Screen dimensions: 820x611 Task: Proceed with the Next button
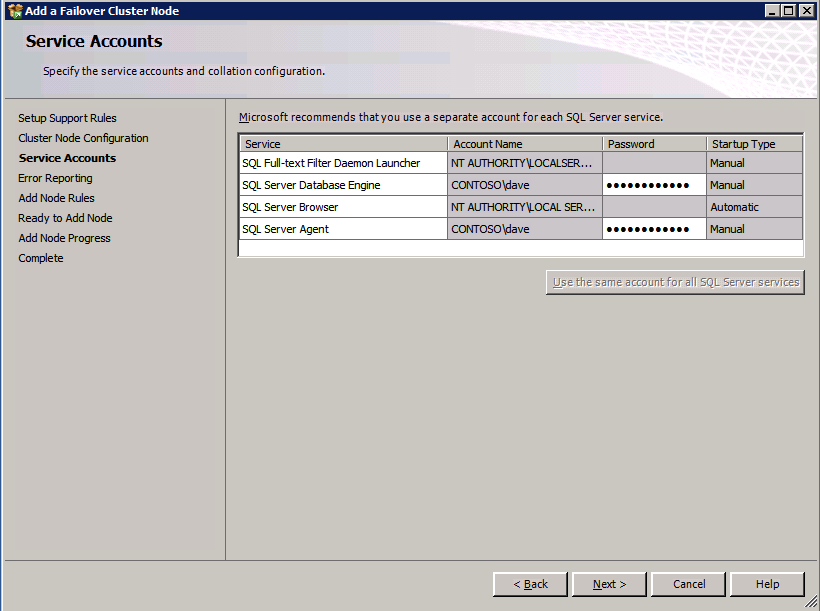(609, 584)
